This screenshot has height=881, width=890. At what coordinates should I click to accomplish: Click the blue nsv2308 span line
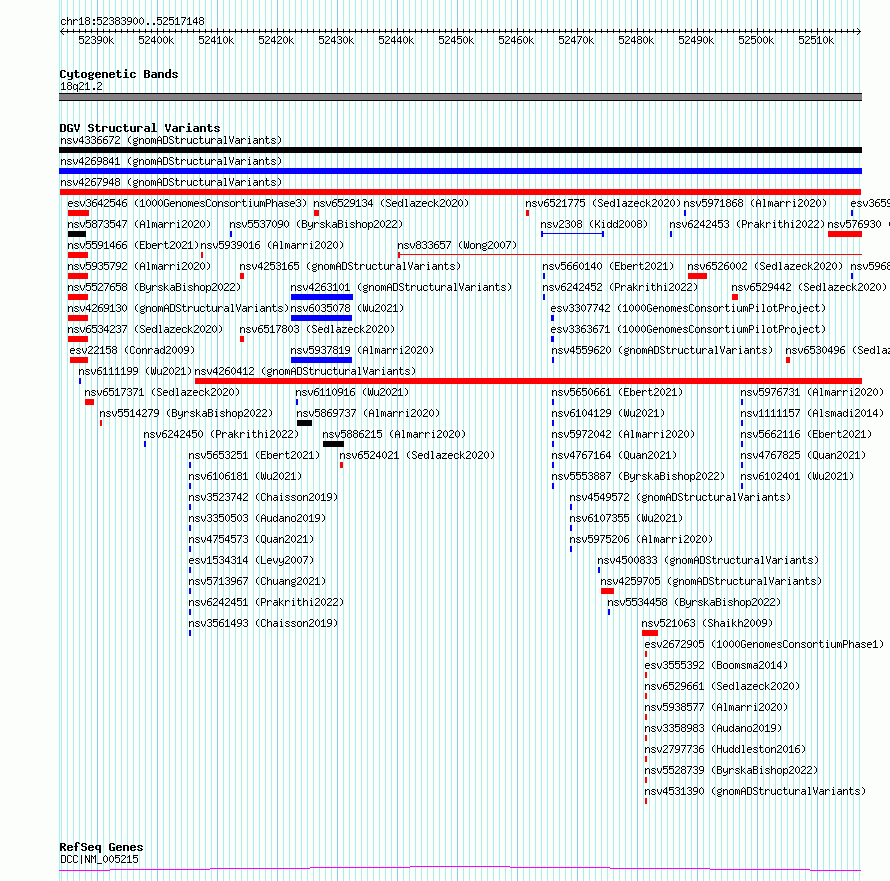[x=572, y=234]
